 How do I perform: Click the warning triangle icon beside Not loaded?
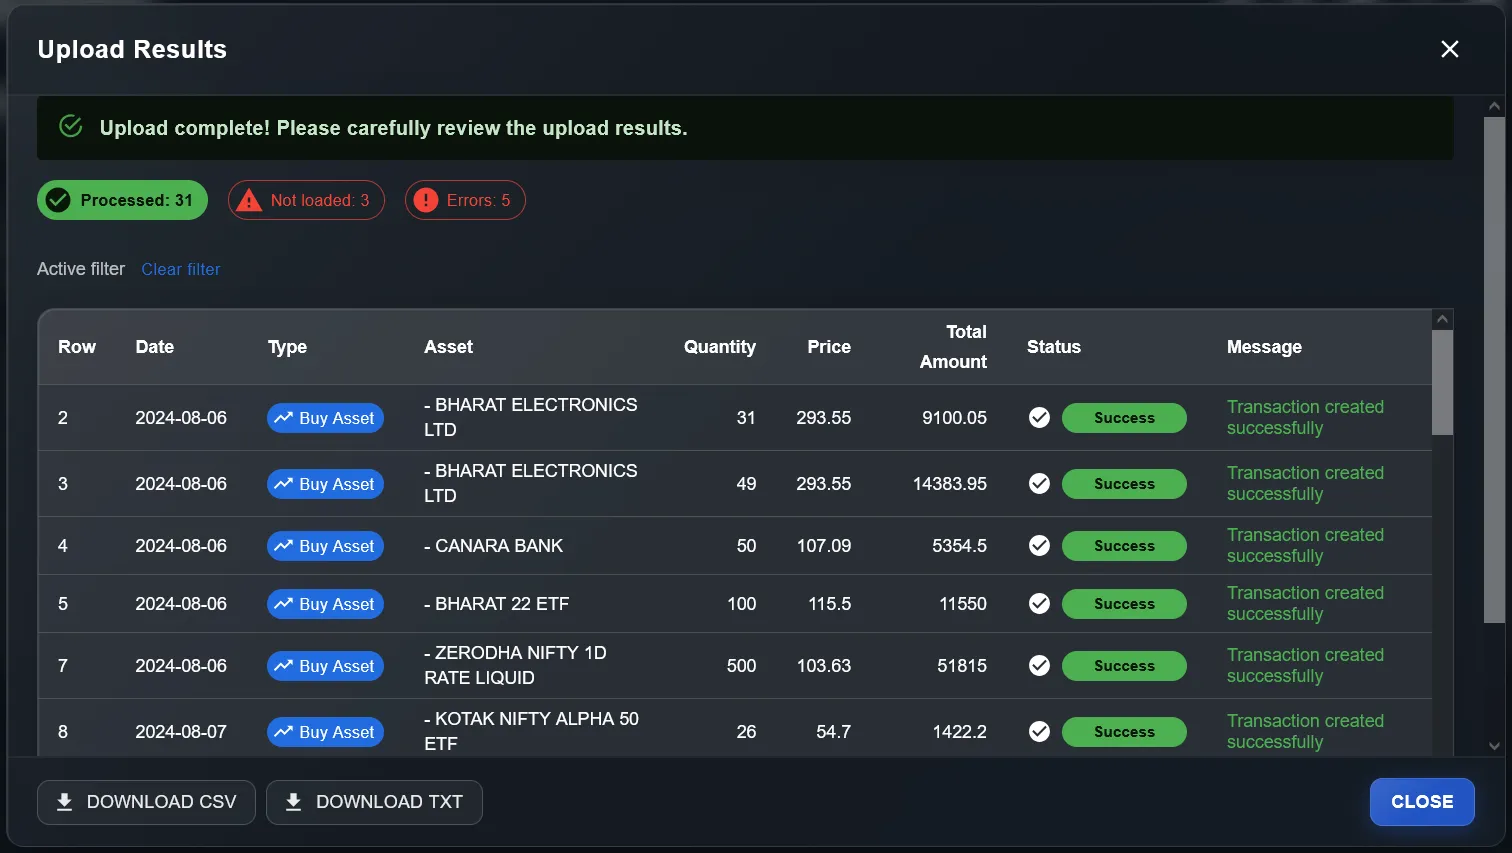[x=248, y=200]
